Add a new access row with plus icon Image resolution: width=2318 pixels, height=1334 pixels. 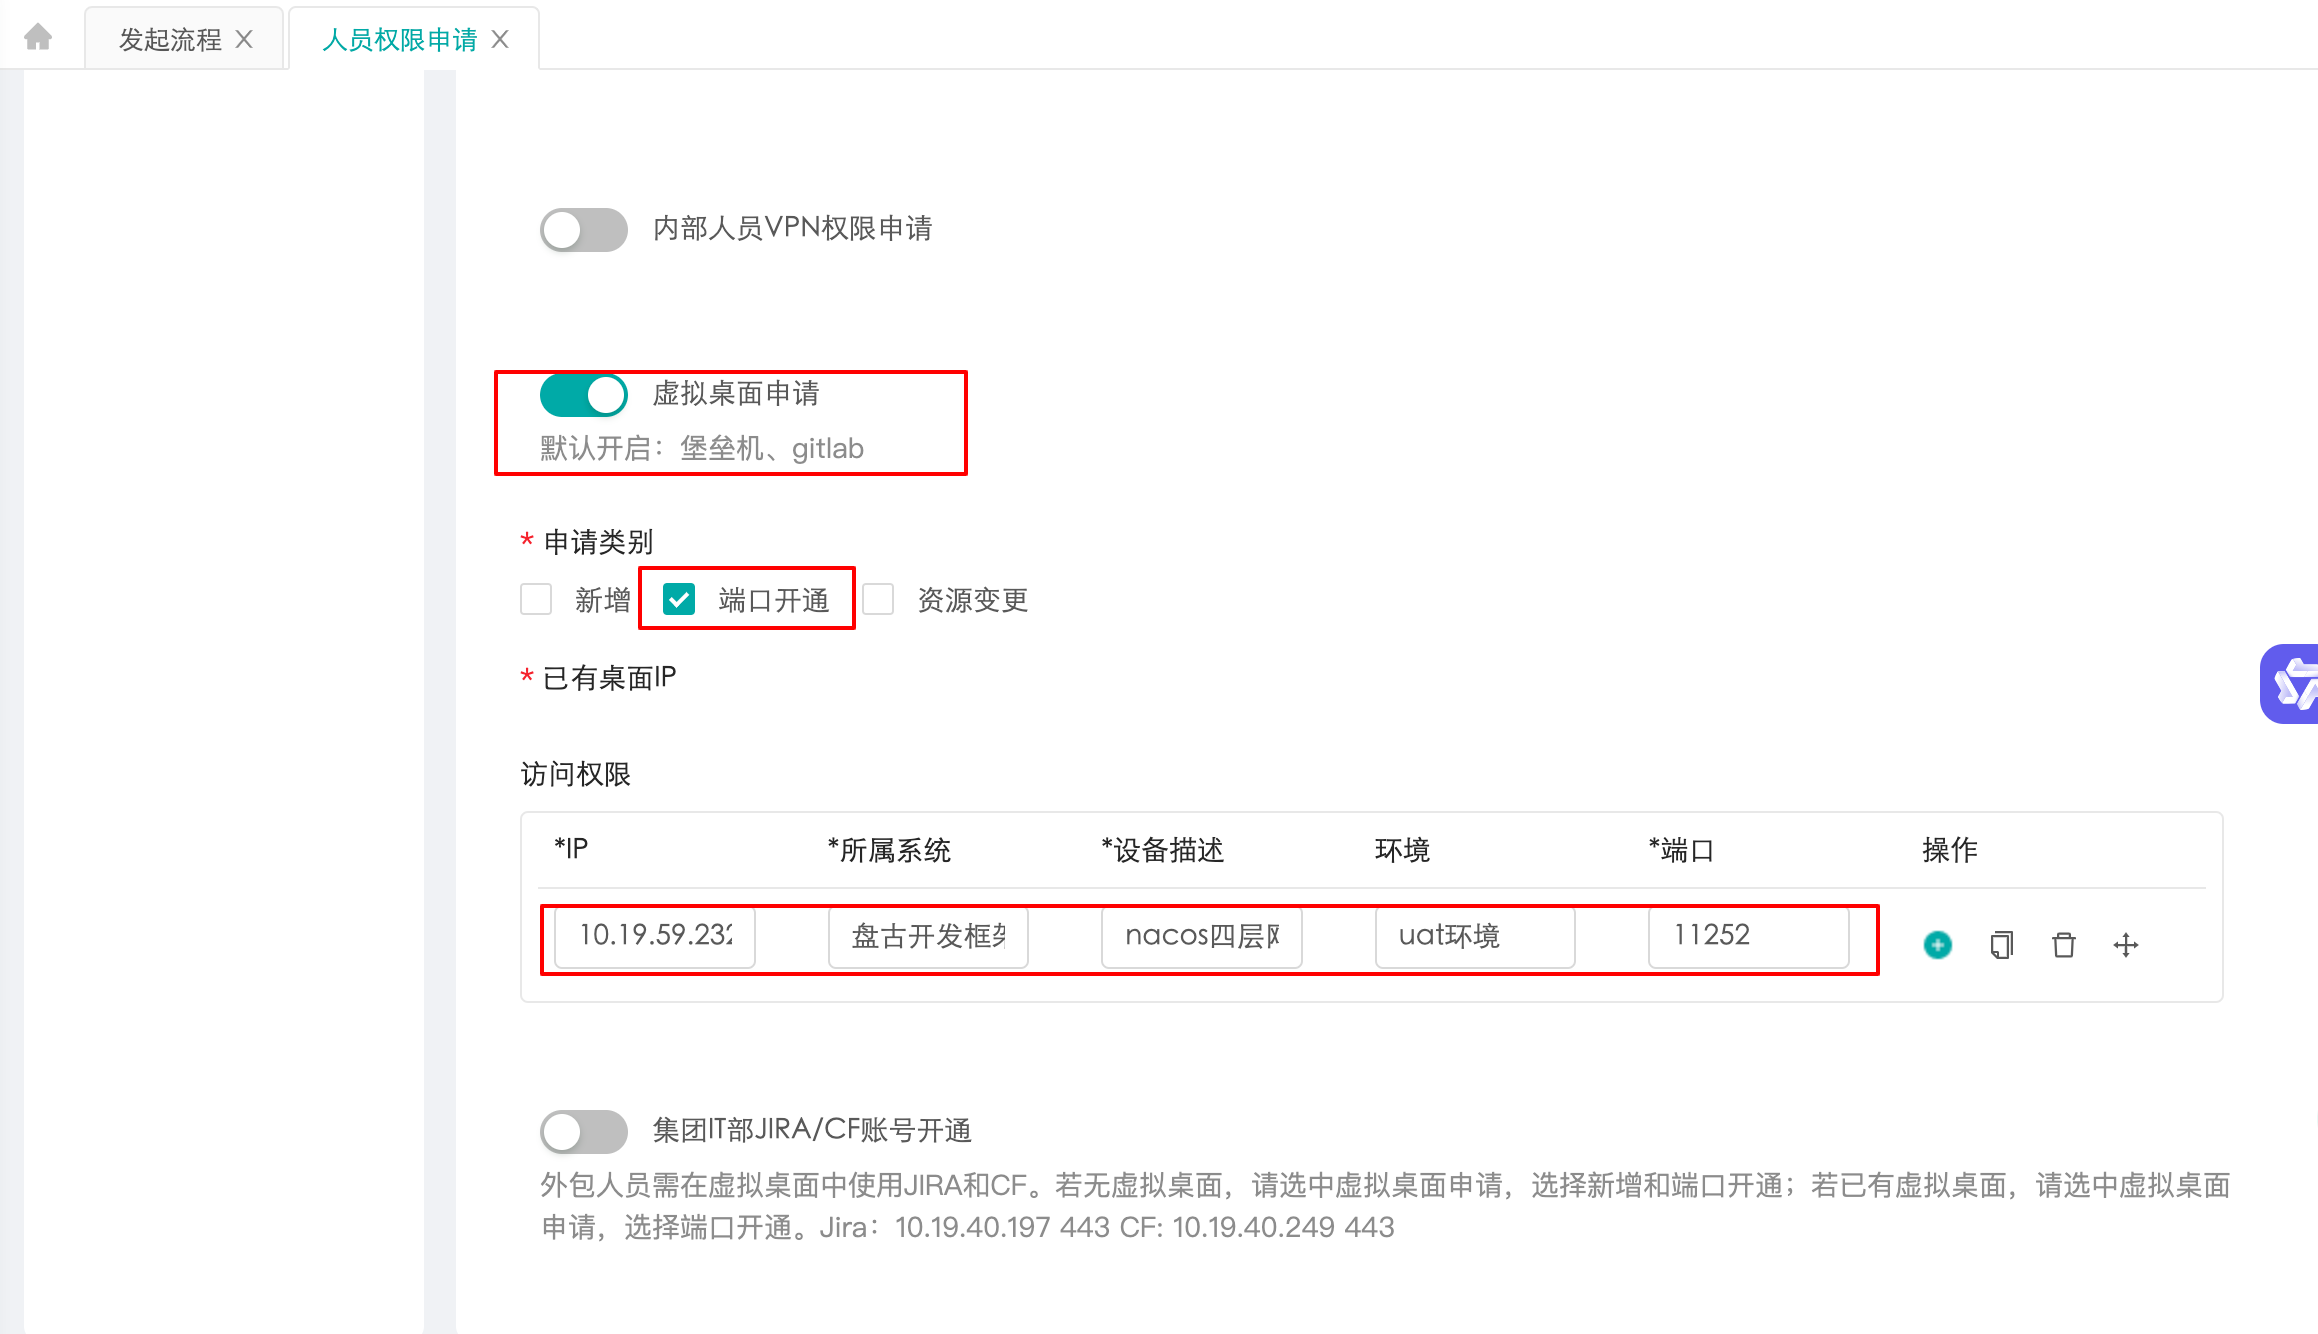coord(1938,944)
